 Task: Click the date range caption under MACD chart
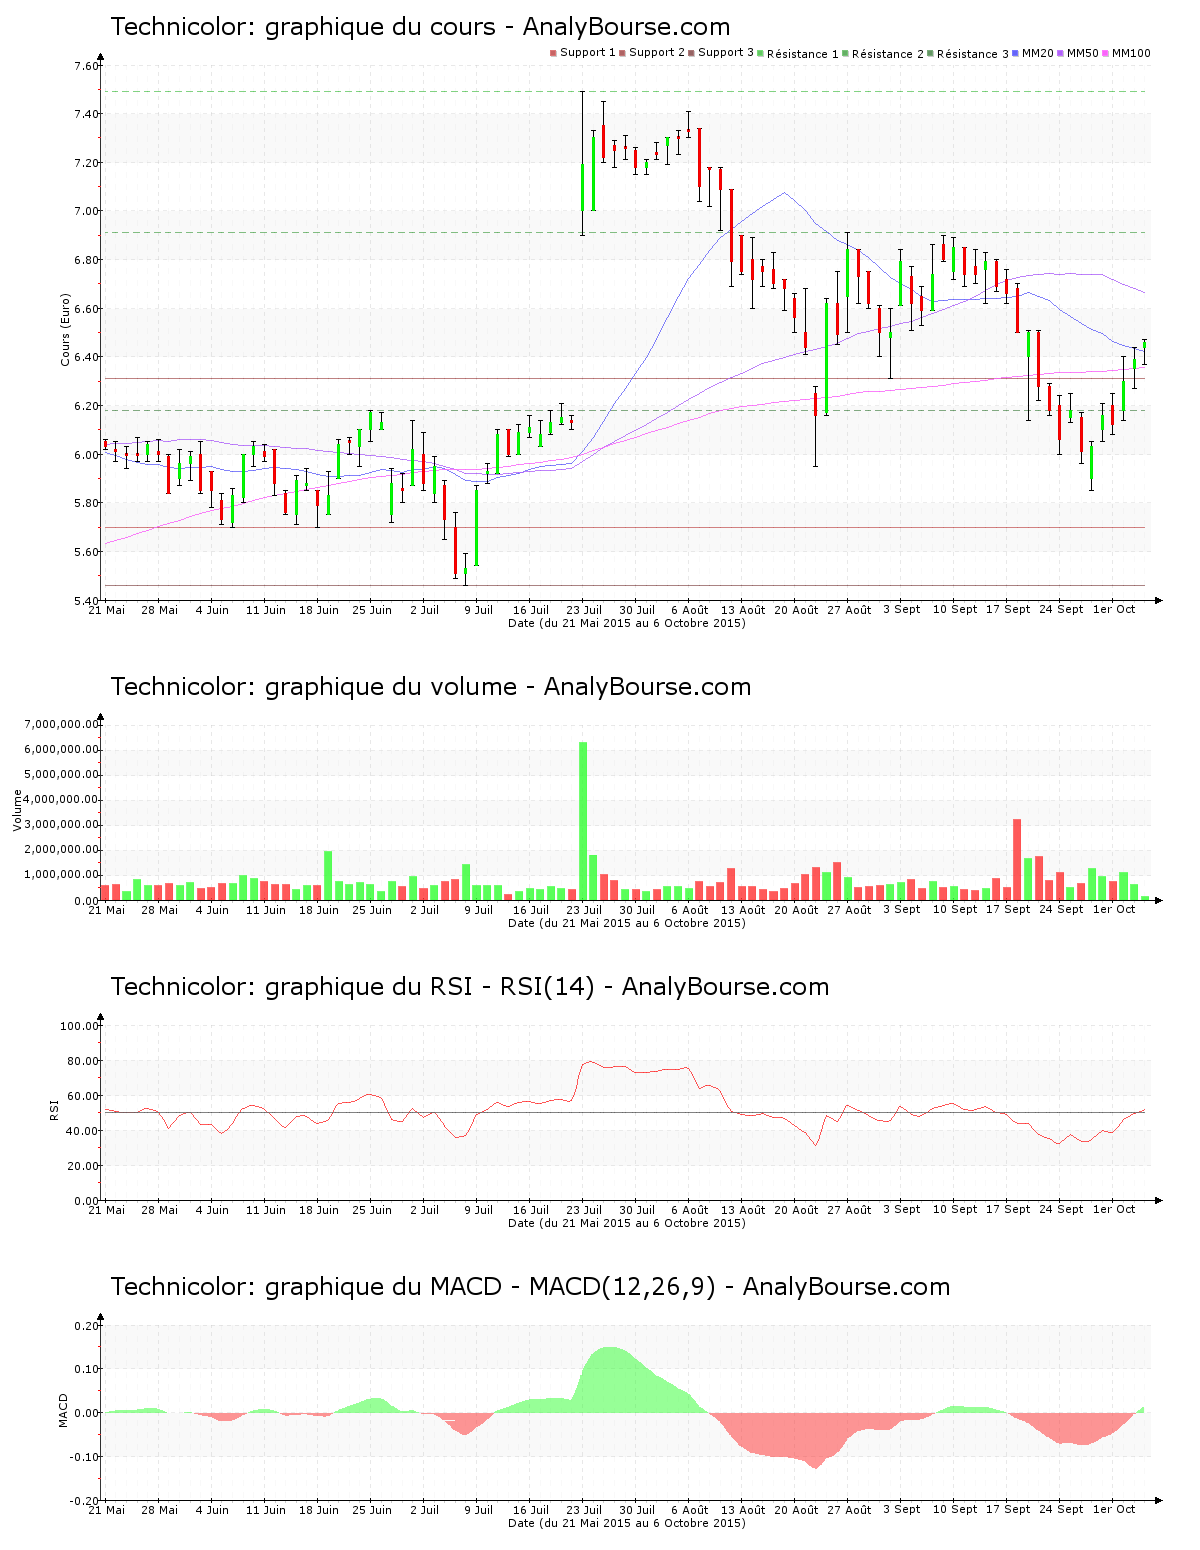(627, 1523)
